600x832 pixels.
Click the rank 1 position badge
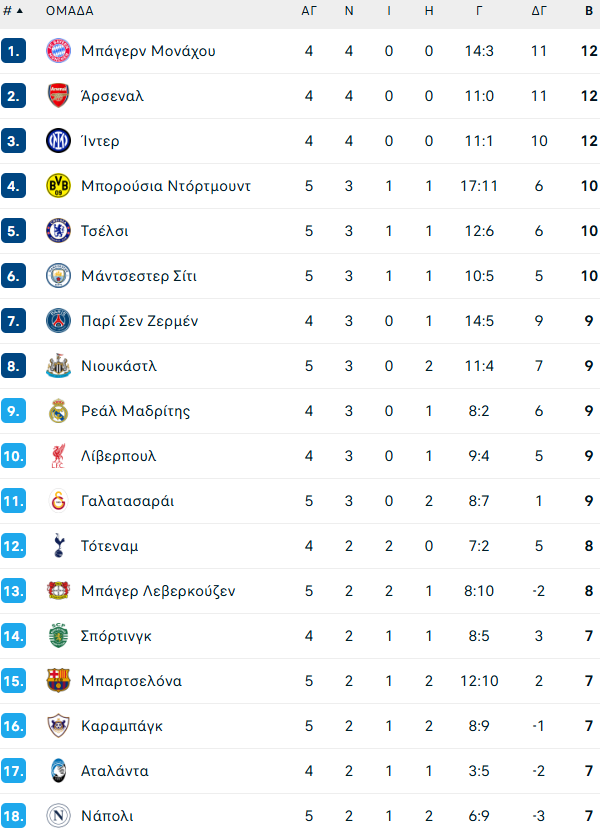(13, 51)
